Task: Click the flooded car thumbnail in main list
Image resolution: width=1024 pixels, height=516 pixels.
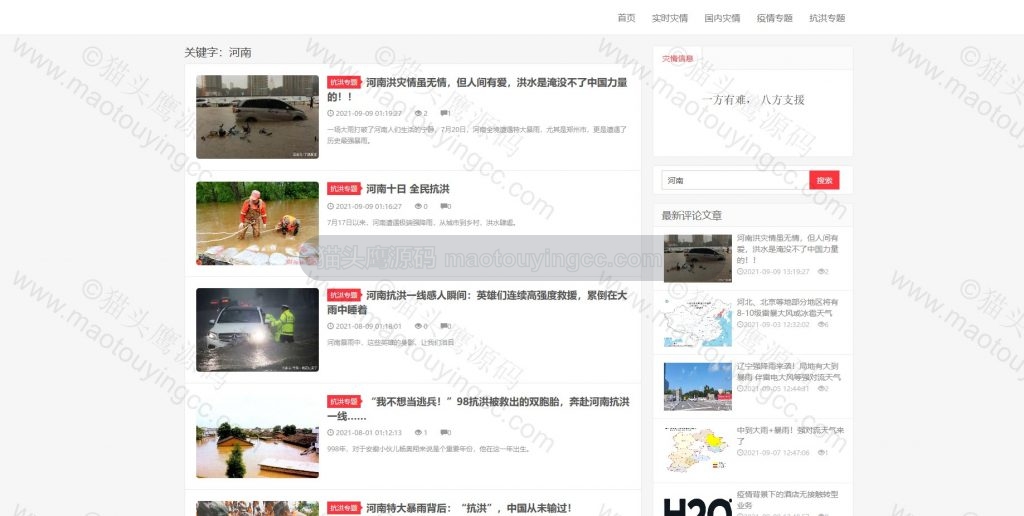Action: click(x=257, y=117)
